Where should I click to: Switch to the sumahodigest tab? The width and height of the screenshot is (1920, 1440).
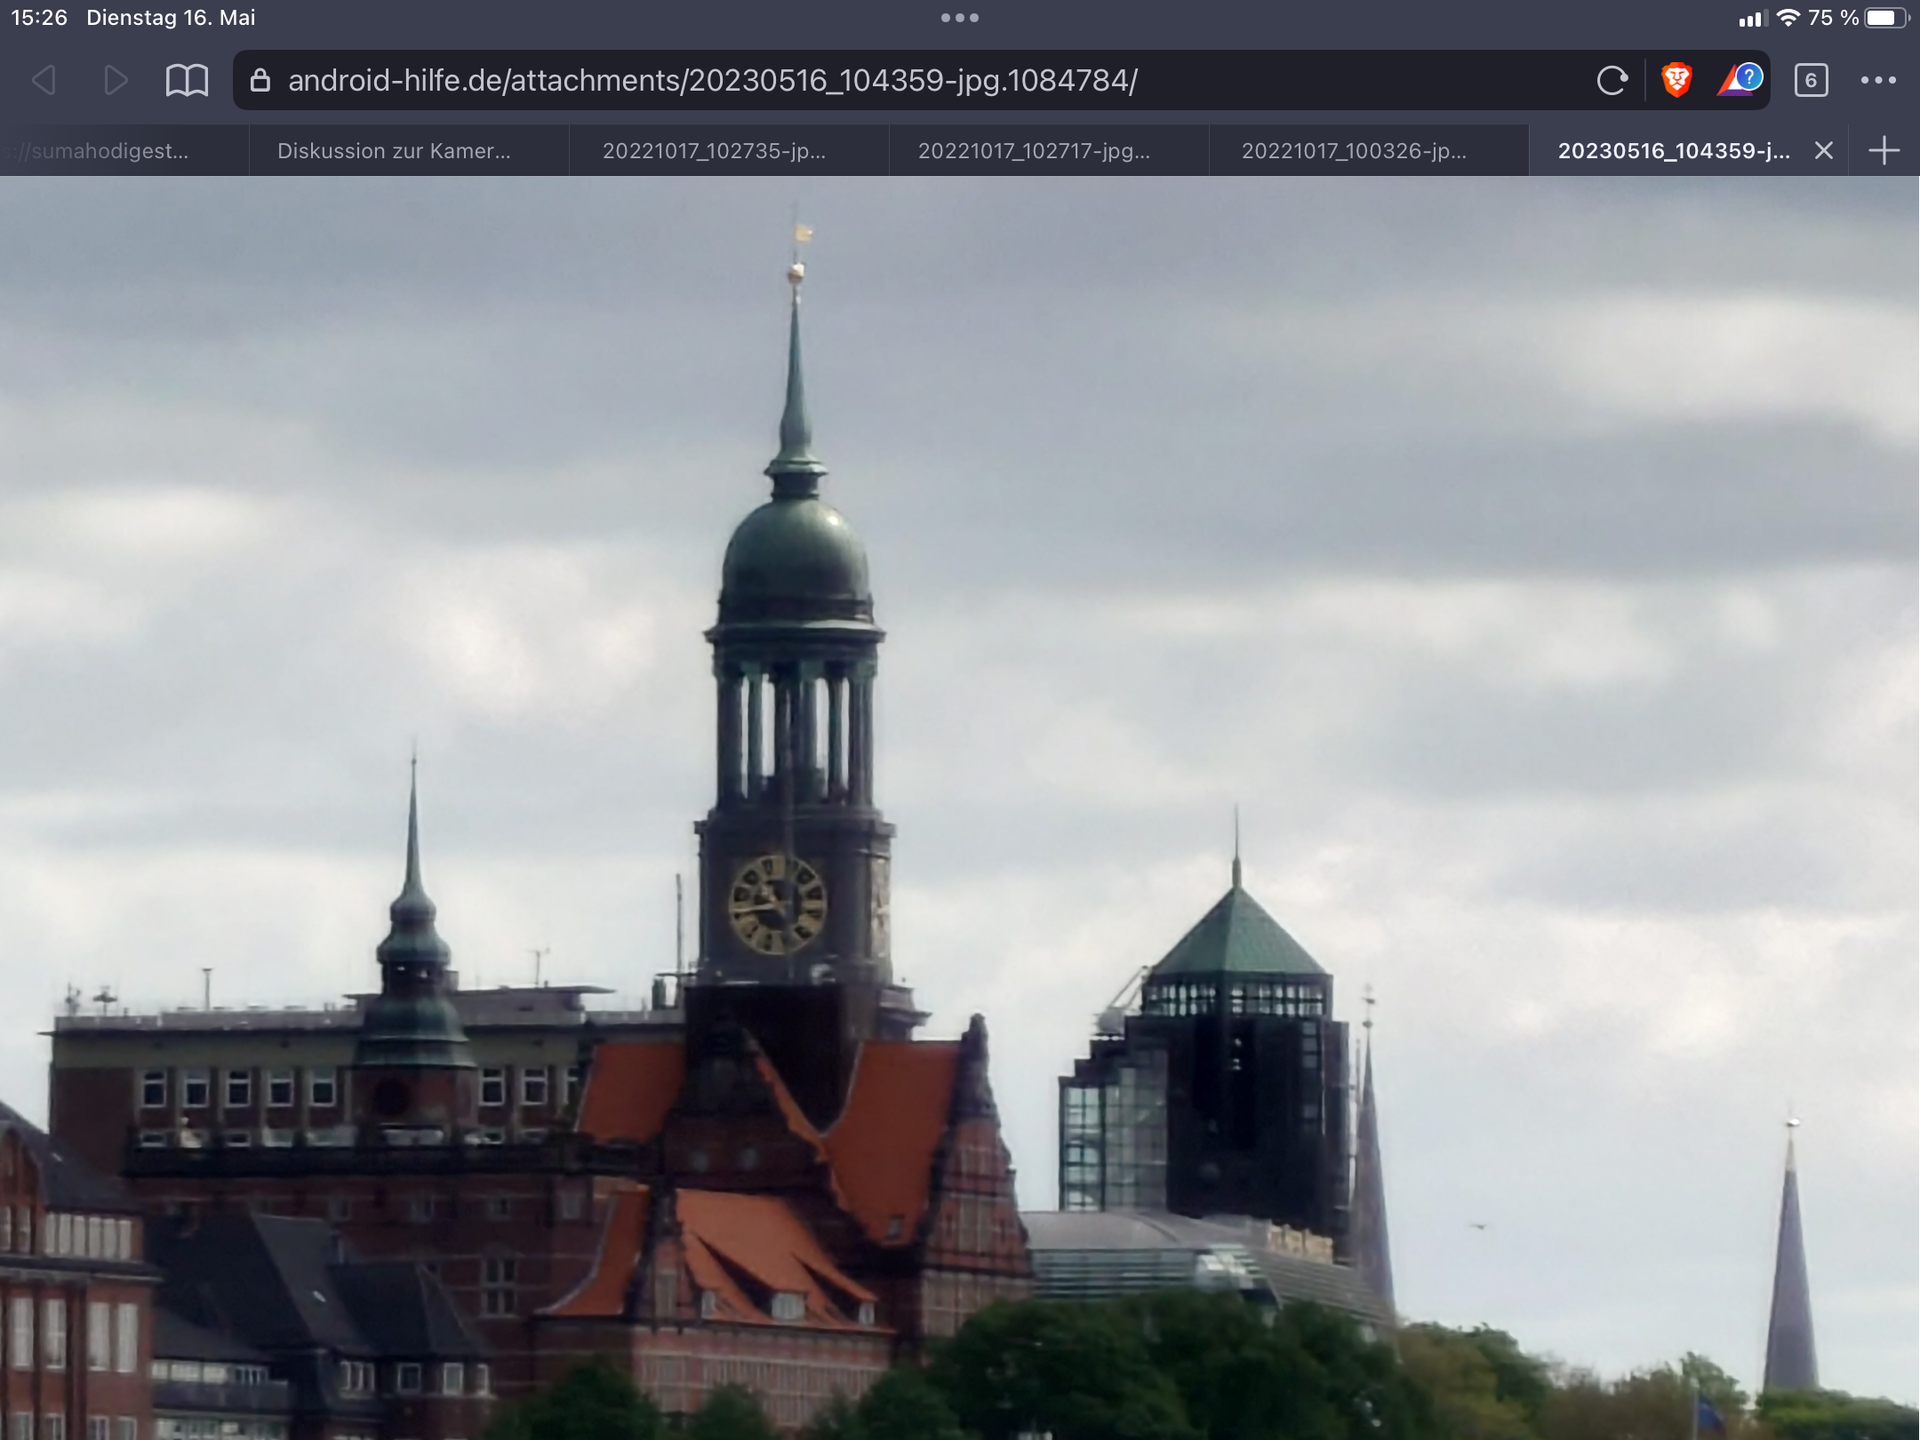(110, 151)
